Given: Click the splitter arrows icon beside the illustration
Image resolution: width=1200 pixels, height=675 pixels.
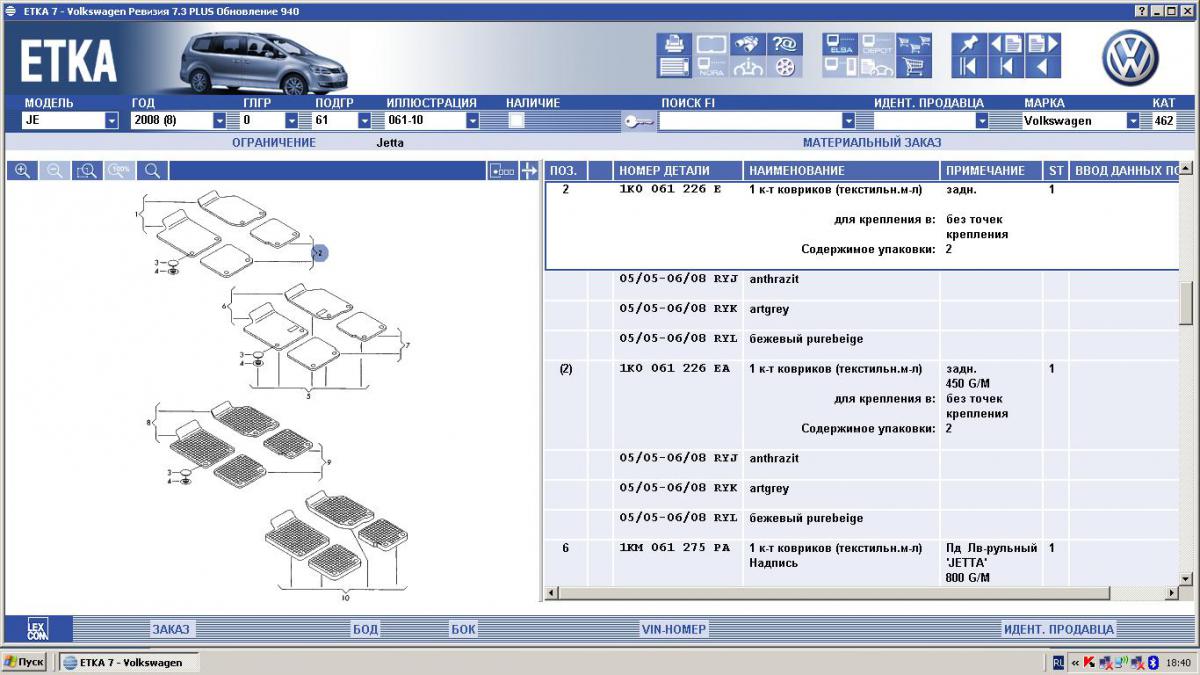Looking at the screenshot, I should tap(529, 171).
